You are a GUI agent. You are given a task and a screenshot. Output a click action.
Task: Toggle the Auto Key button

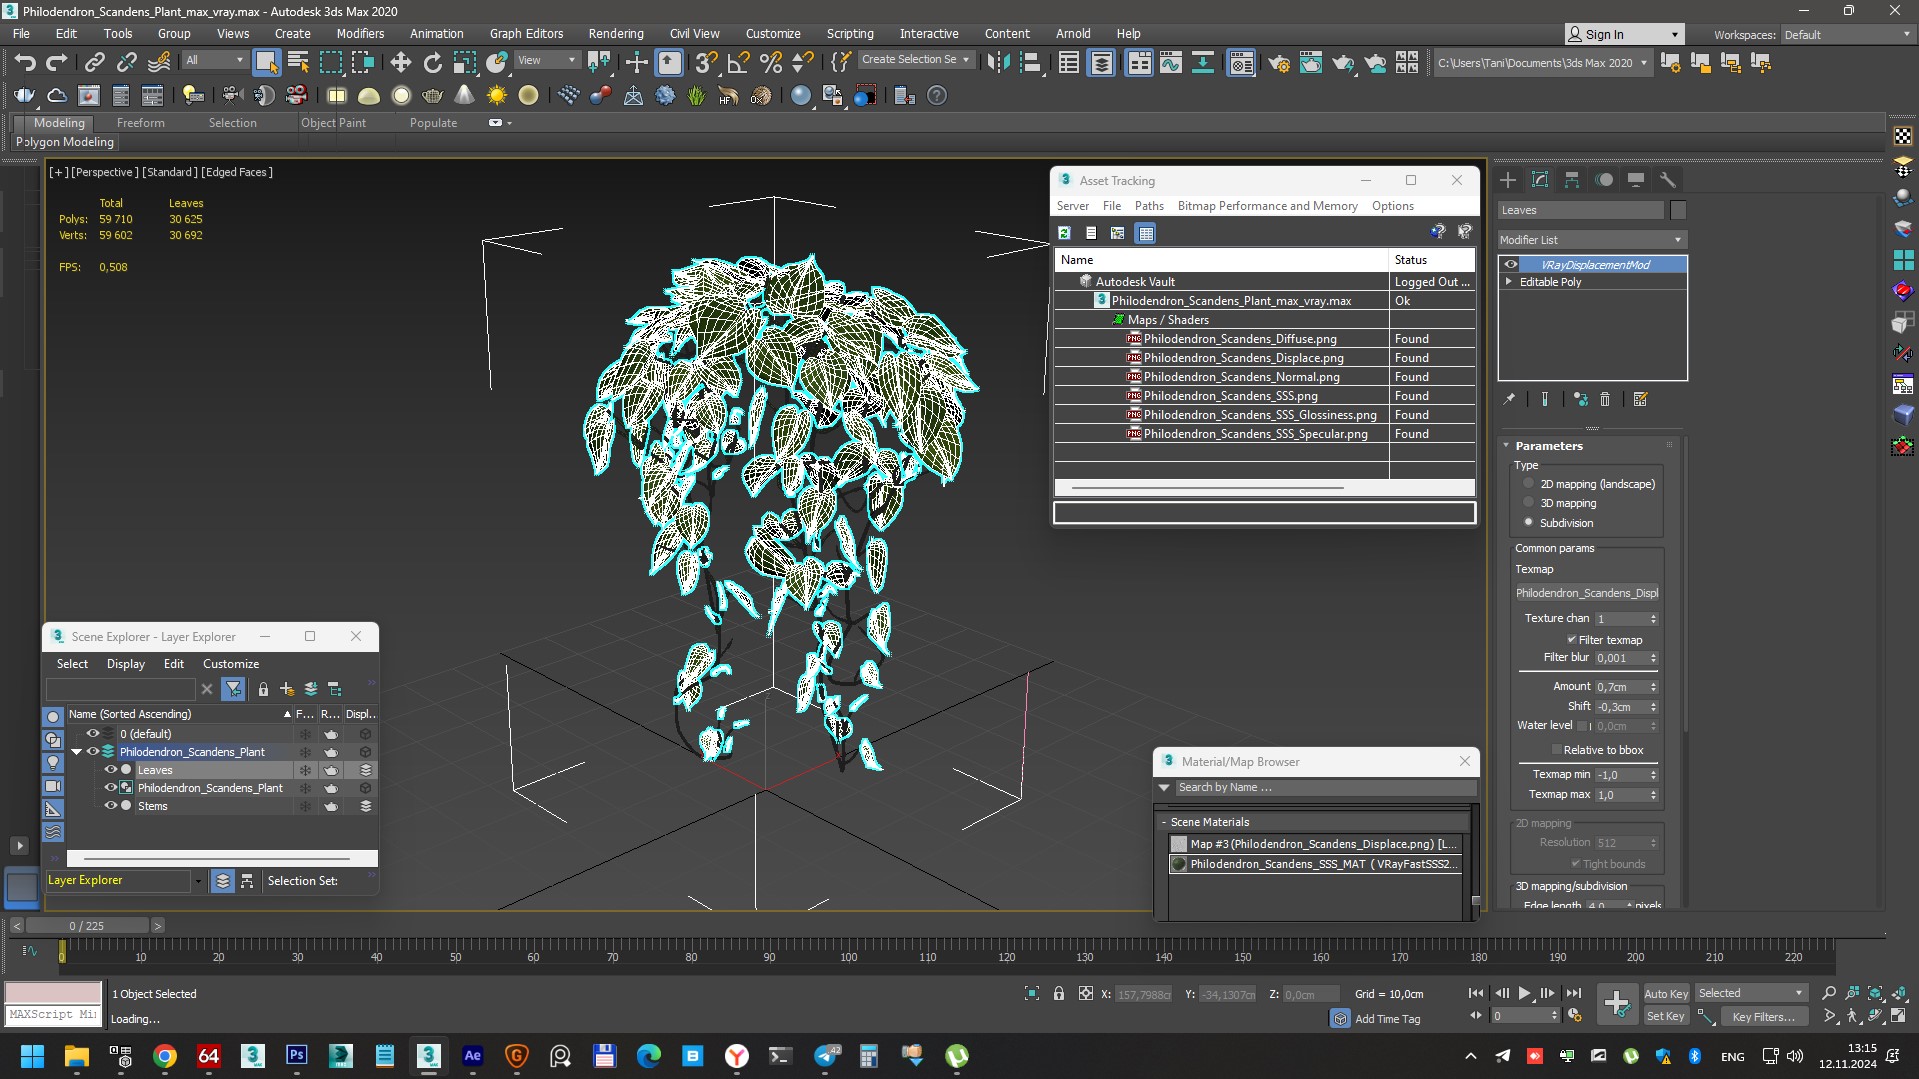[1666, 993]
